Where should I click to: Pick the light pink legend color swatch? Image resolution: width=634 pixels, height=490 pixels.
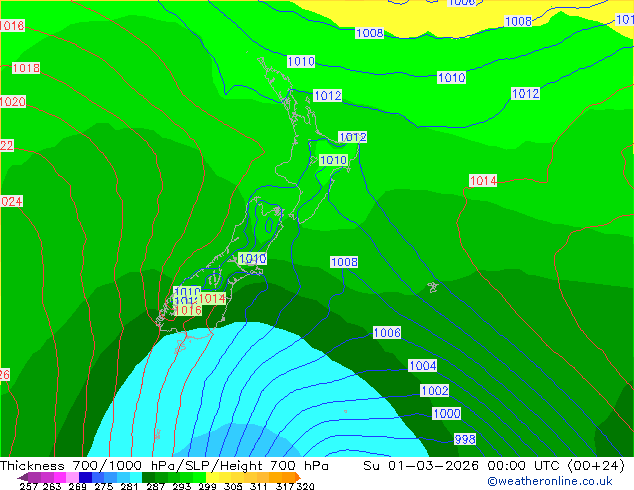pos(72,477)
